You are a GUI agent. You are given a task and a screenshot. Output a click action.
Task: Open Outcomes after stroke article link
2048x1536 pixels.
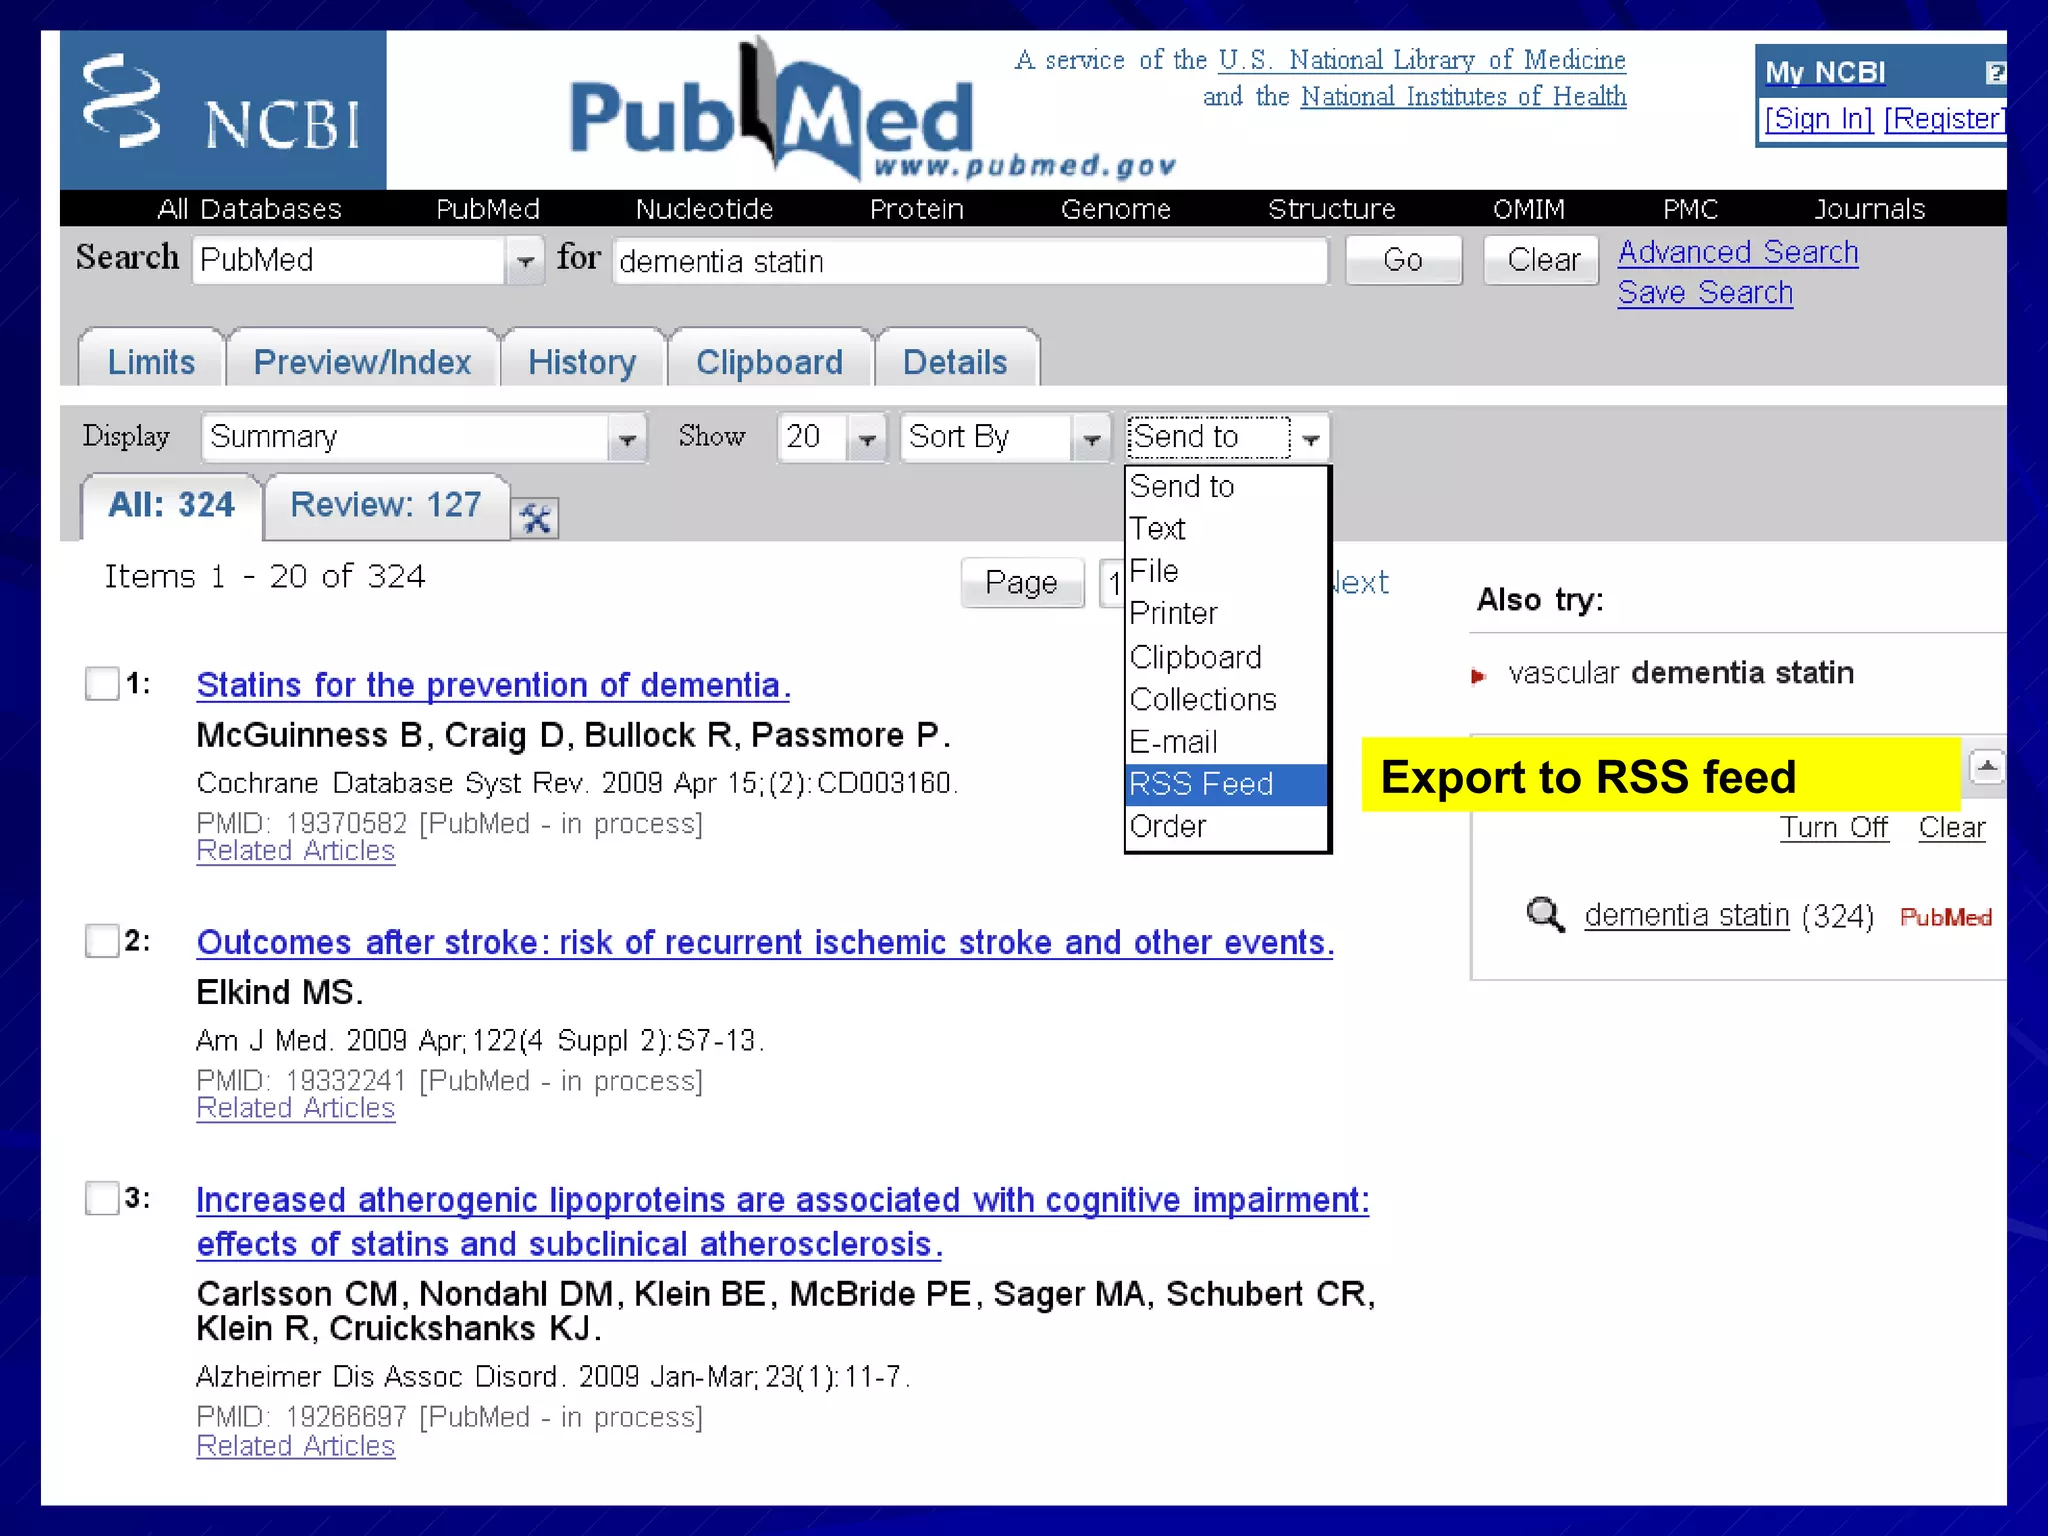(765, 942)
